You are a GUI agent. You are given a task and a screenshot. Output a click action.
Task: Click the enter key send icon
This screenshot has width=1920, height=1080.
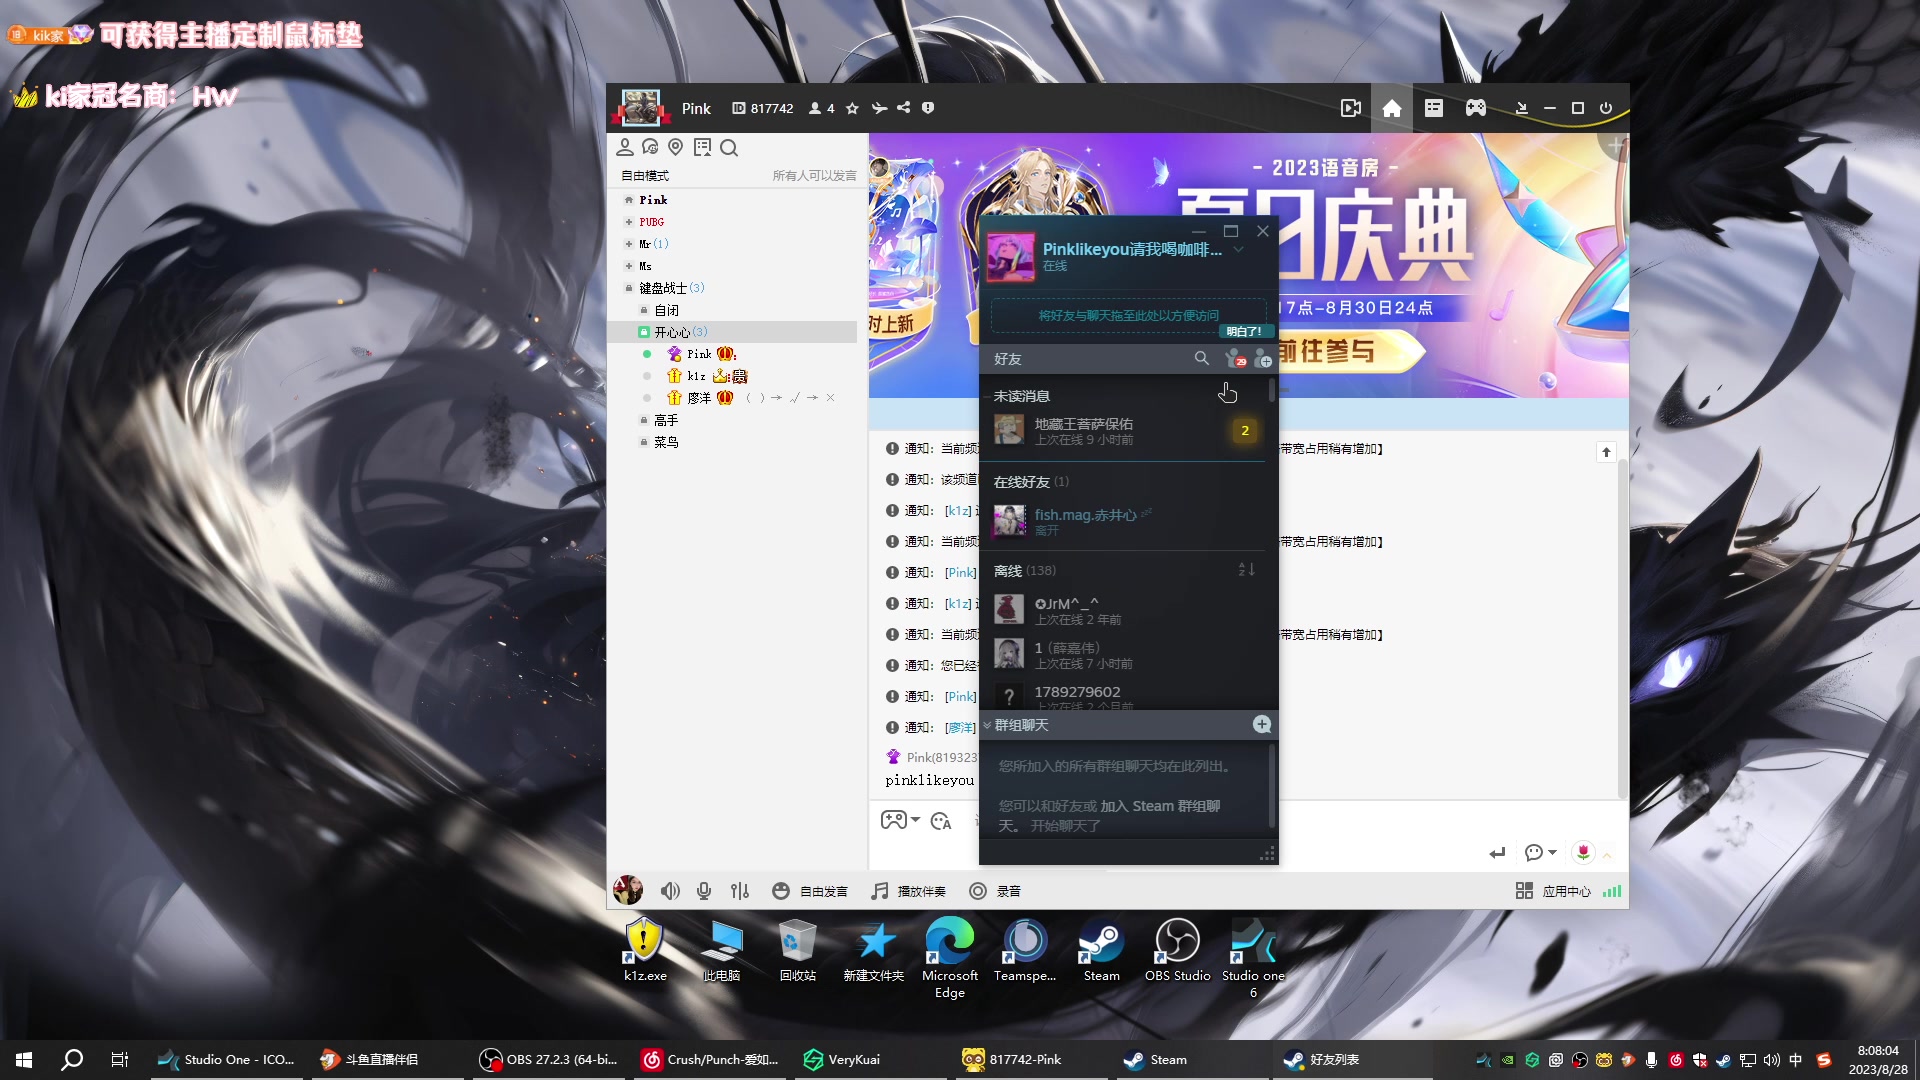(1497, 853)
